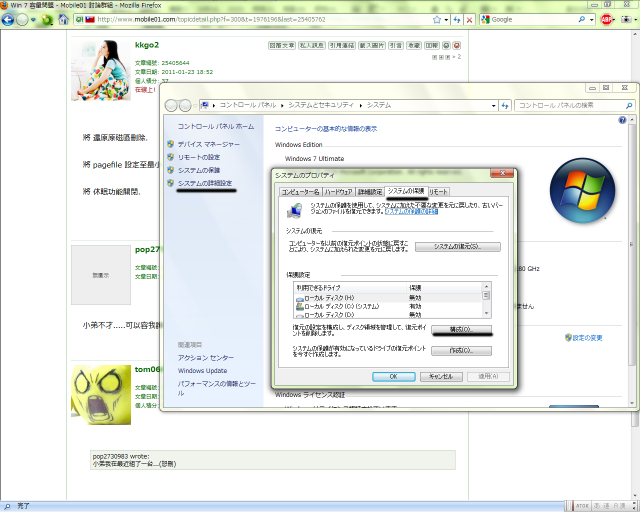
Task: Click the システムの復元(S)... button
Action: pyautogui.click(x=458, y=247)
